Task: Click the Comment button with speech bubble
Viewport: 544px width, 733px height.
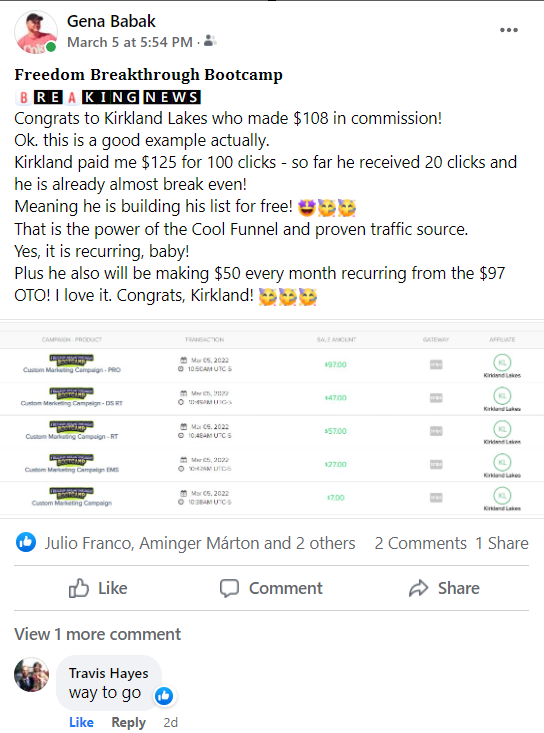Action: [x=271, y=588]
